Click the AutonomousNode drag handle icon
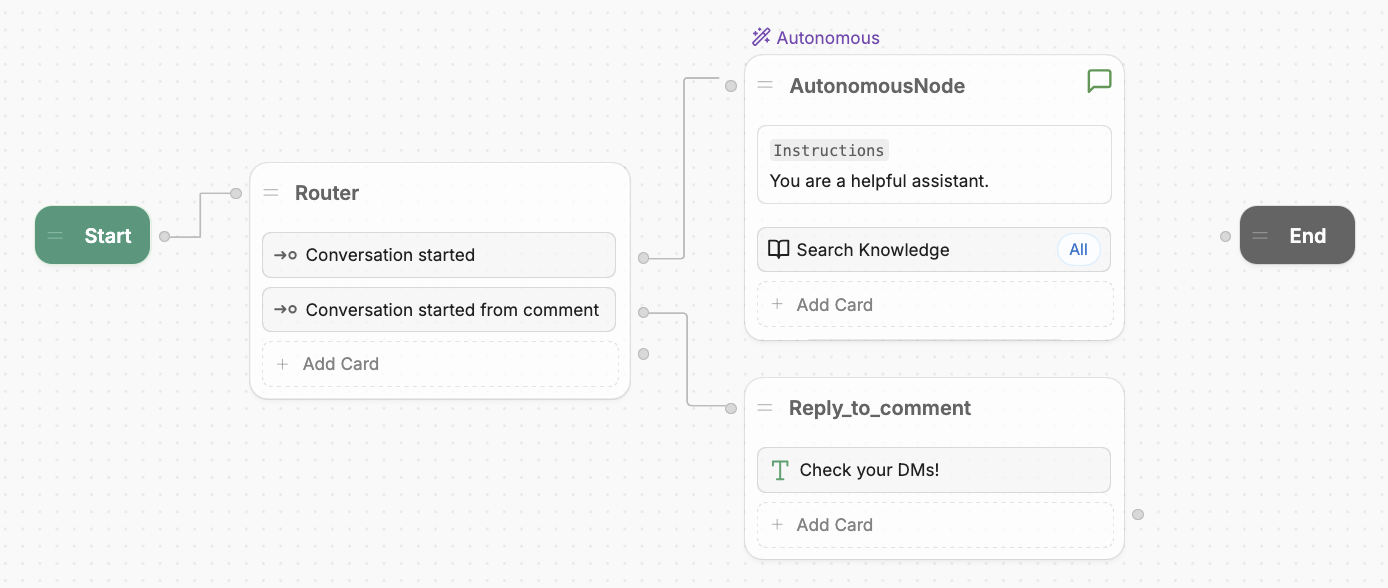Screen dimensions: 1388x588 coord(765,86)
